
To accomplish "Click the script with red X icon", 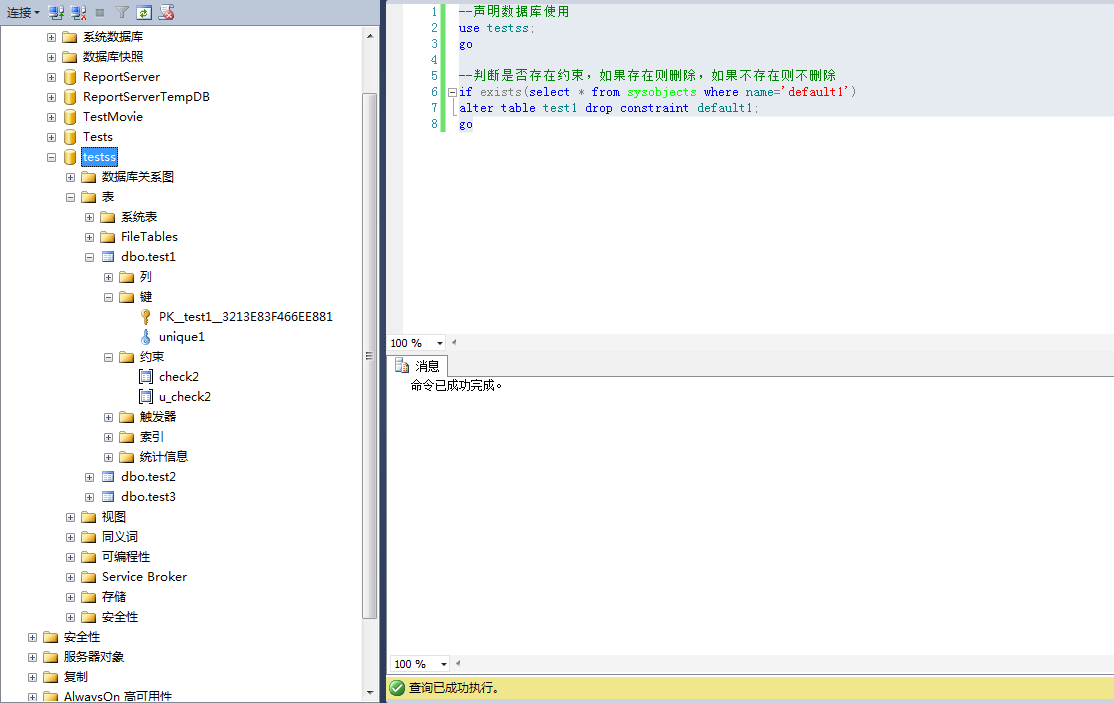I will pos(166,12).
